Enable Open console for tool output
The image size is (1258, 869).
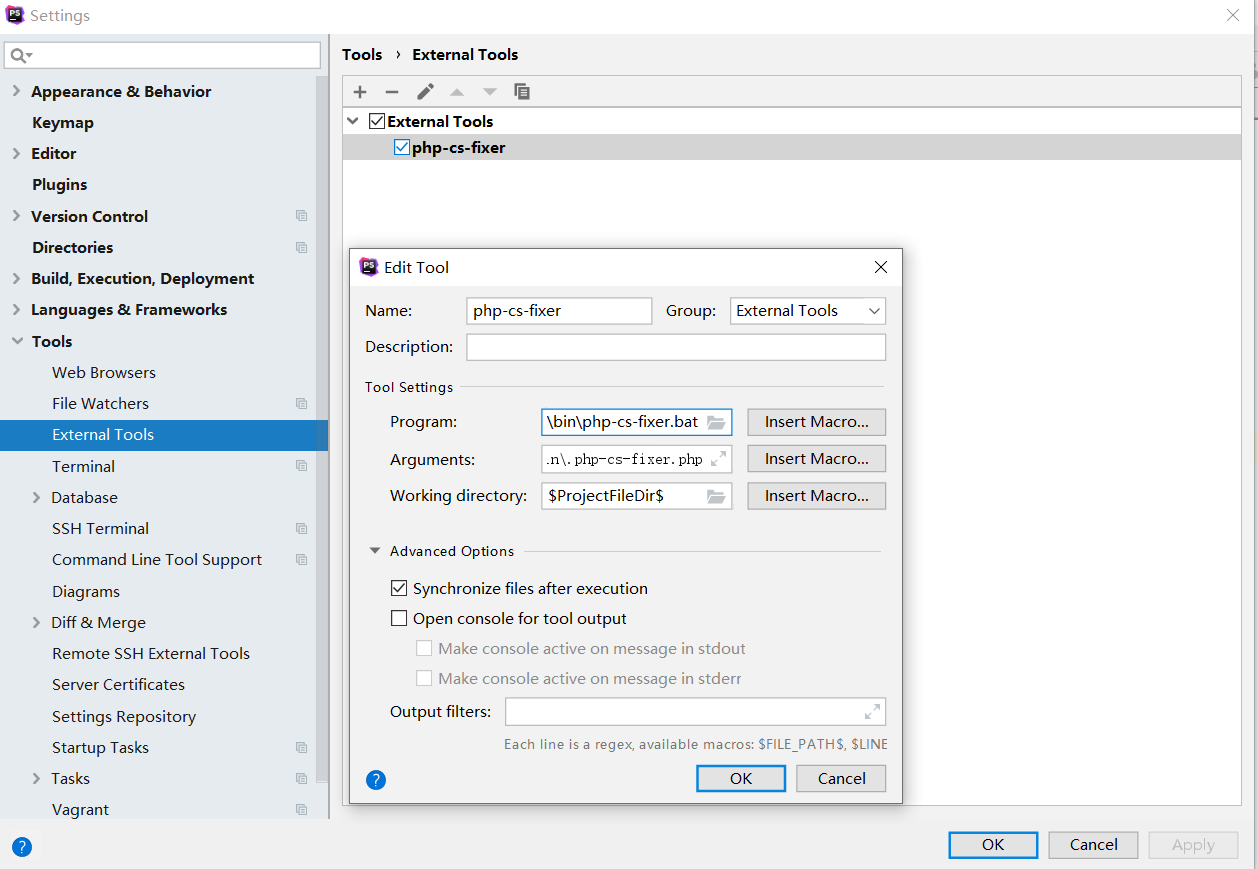click(399, 619)
